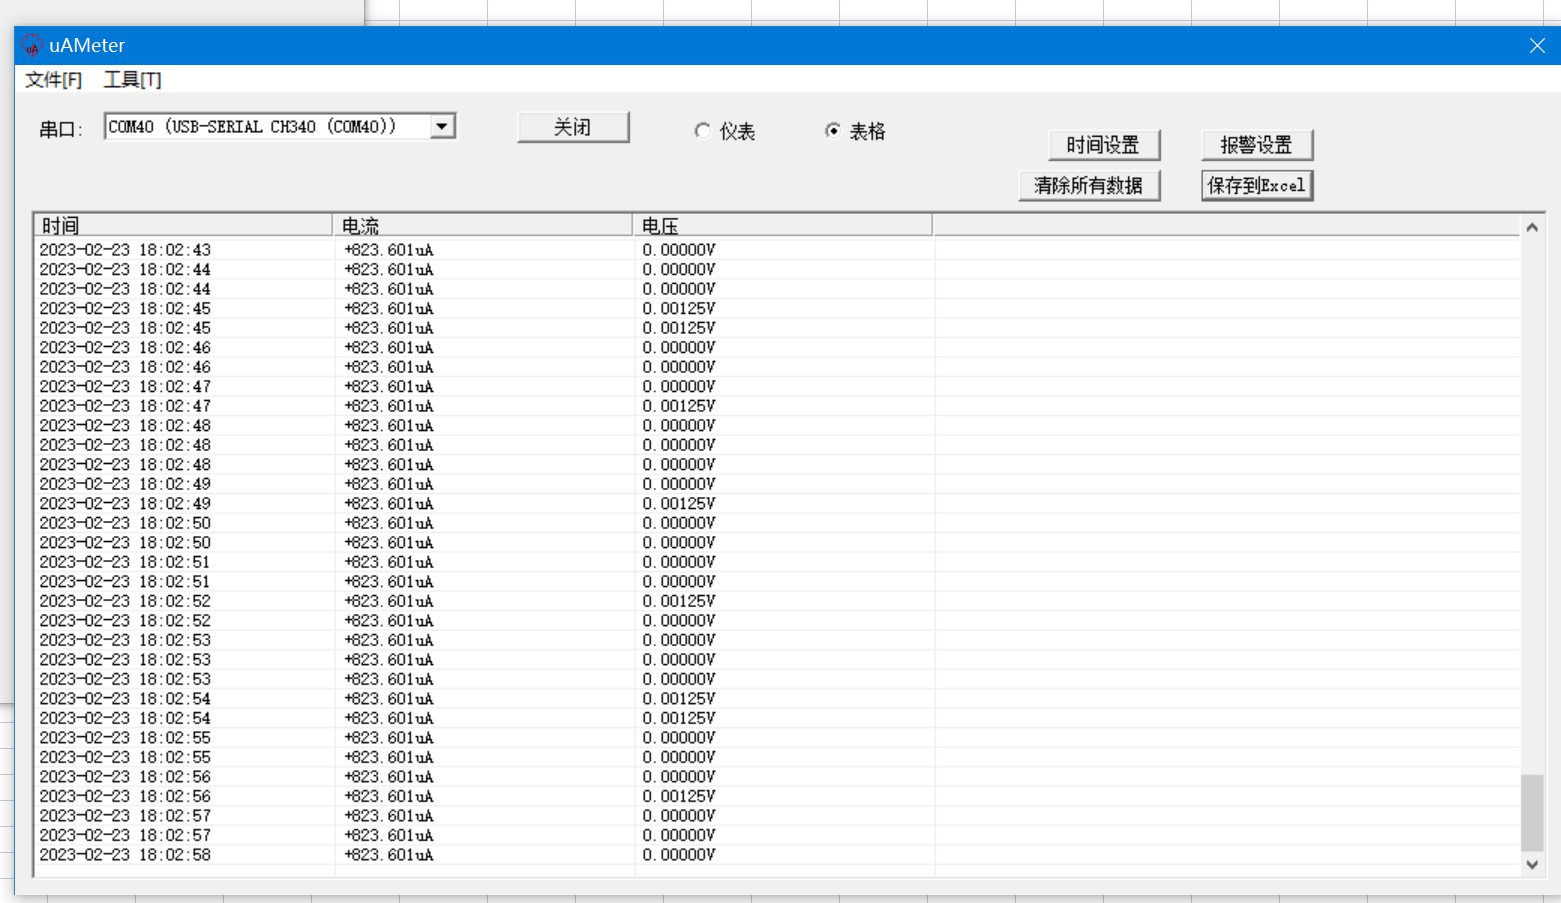Screen dimensions: 1561x903
Task: Click the 电流 column header
Action: 482,225
